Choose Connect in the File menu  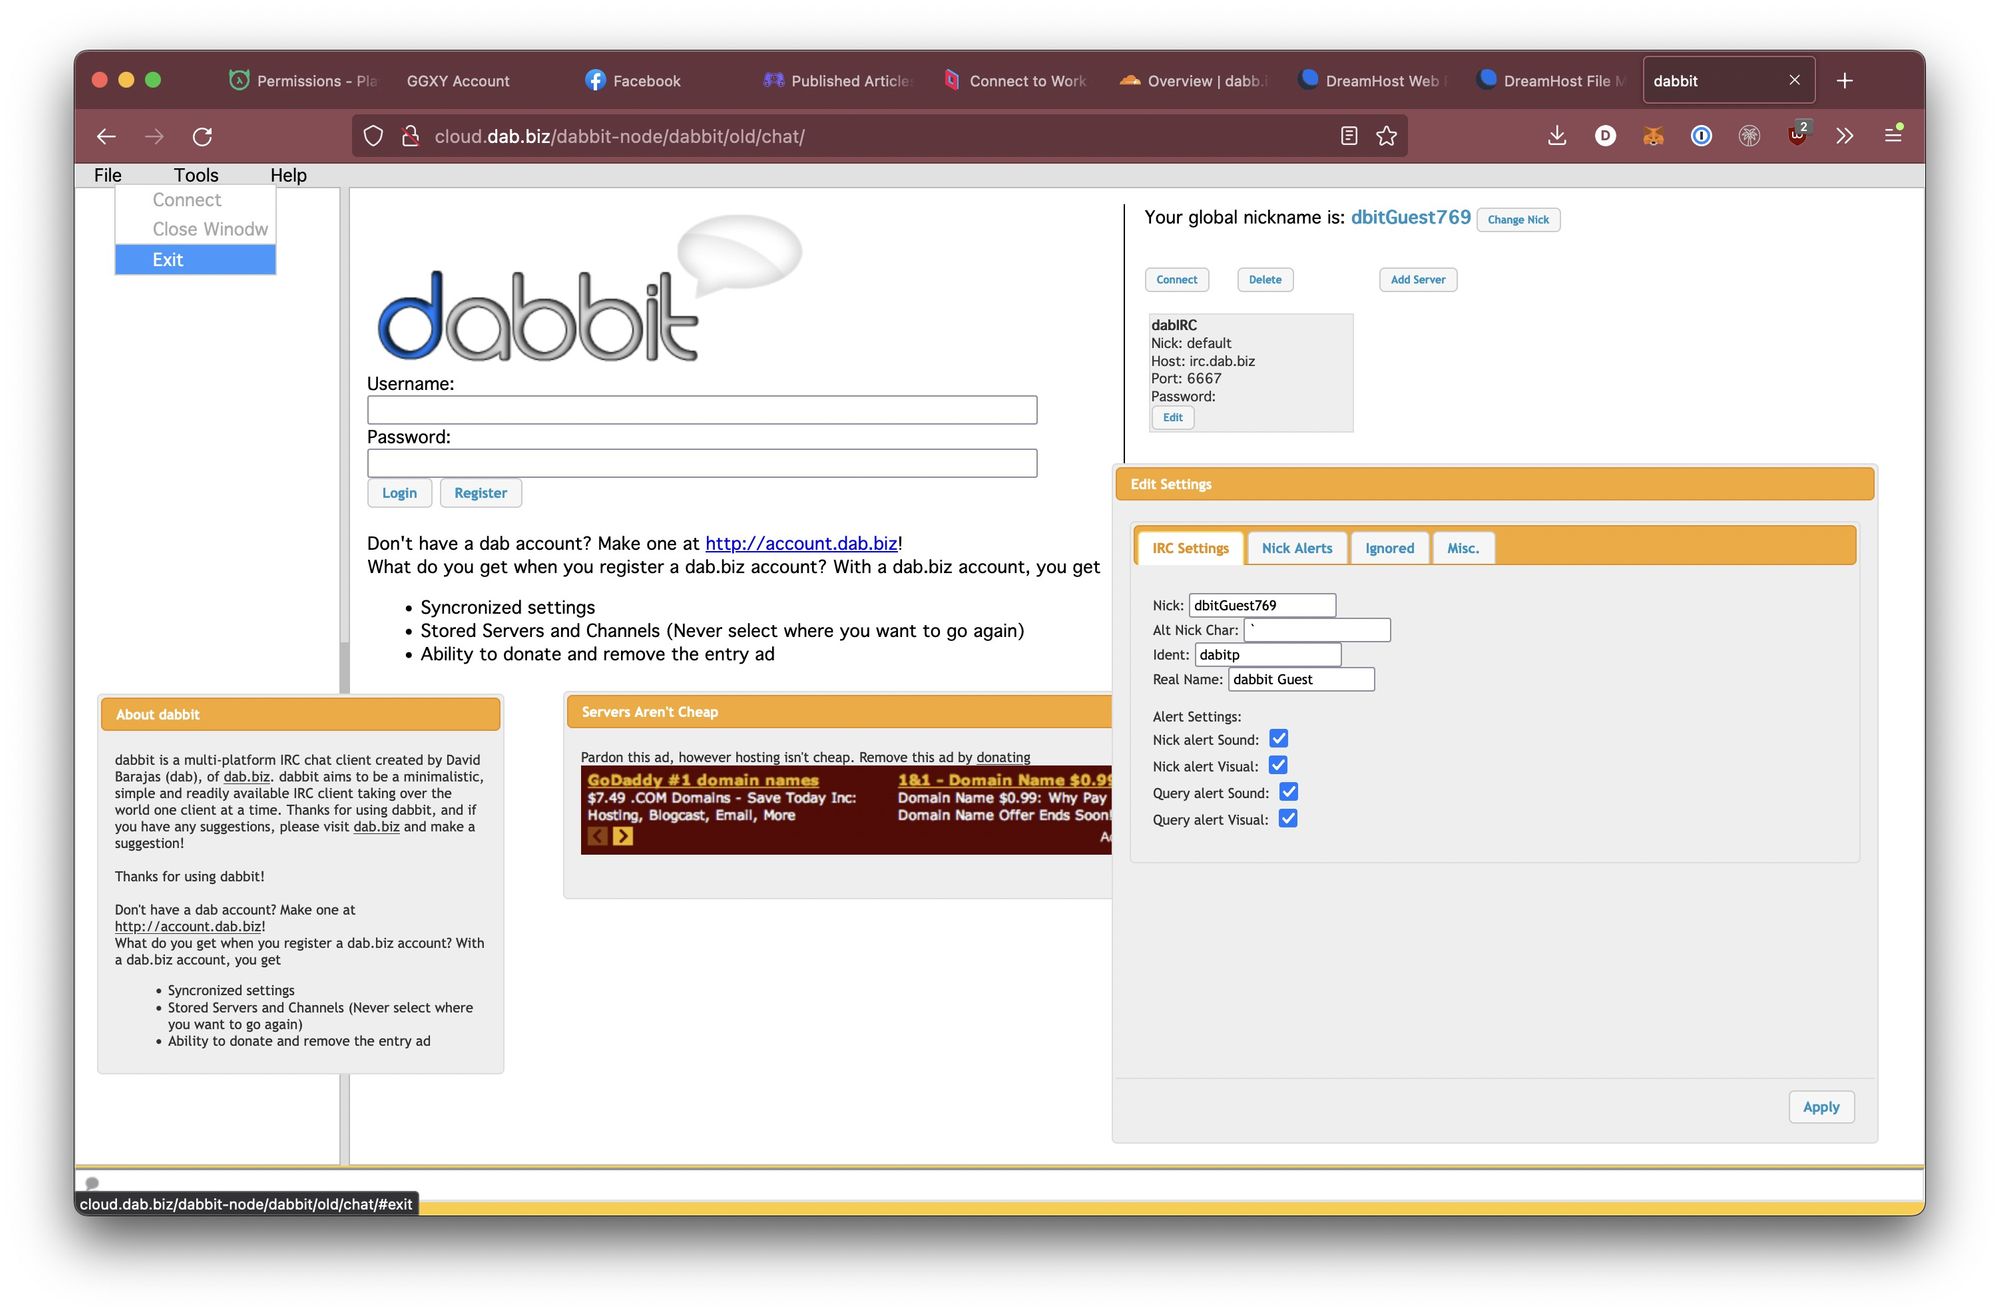[x=195, y=200]
